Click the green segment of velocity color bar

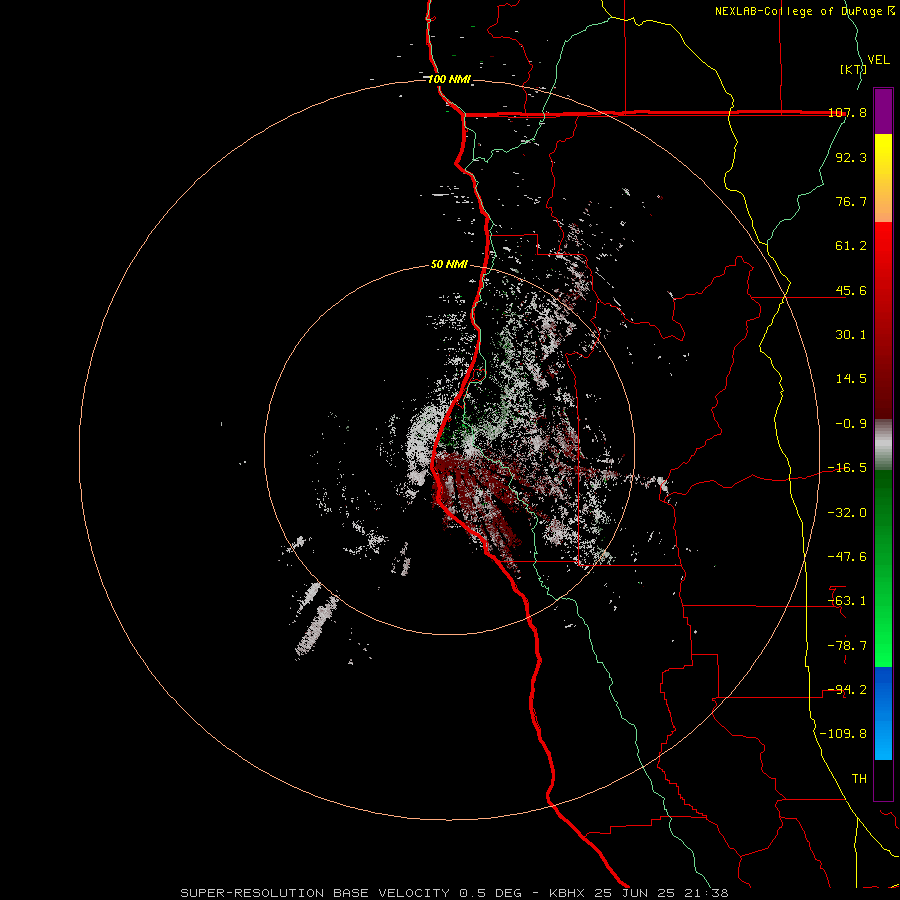coord(883,568)
